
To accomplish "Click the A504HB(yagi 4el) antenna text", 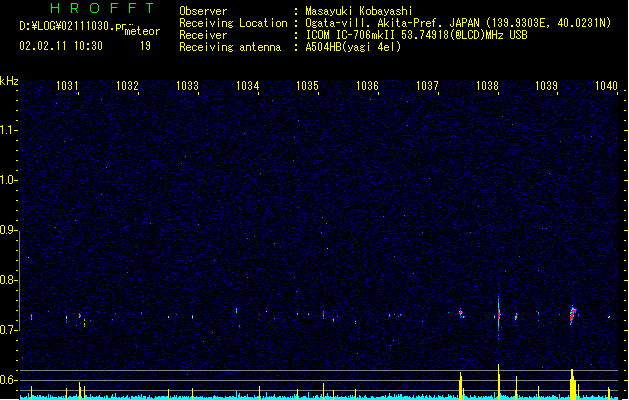I will (353, 47).
